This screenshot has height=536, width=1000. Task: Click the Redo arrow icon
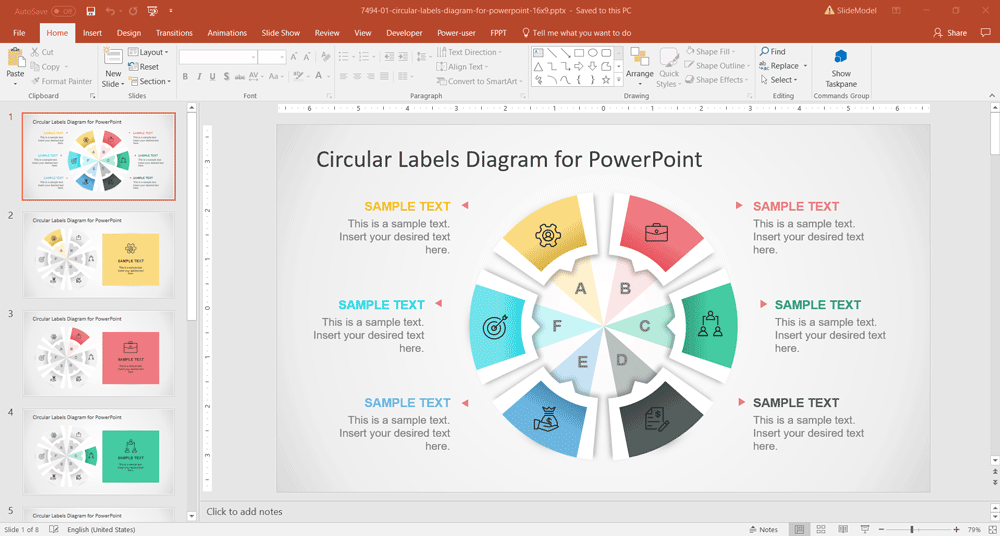point(133,11)
